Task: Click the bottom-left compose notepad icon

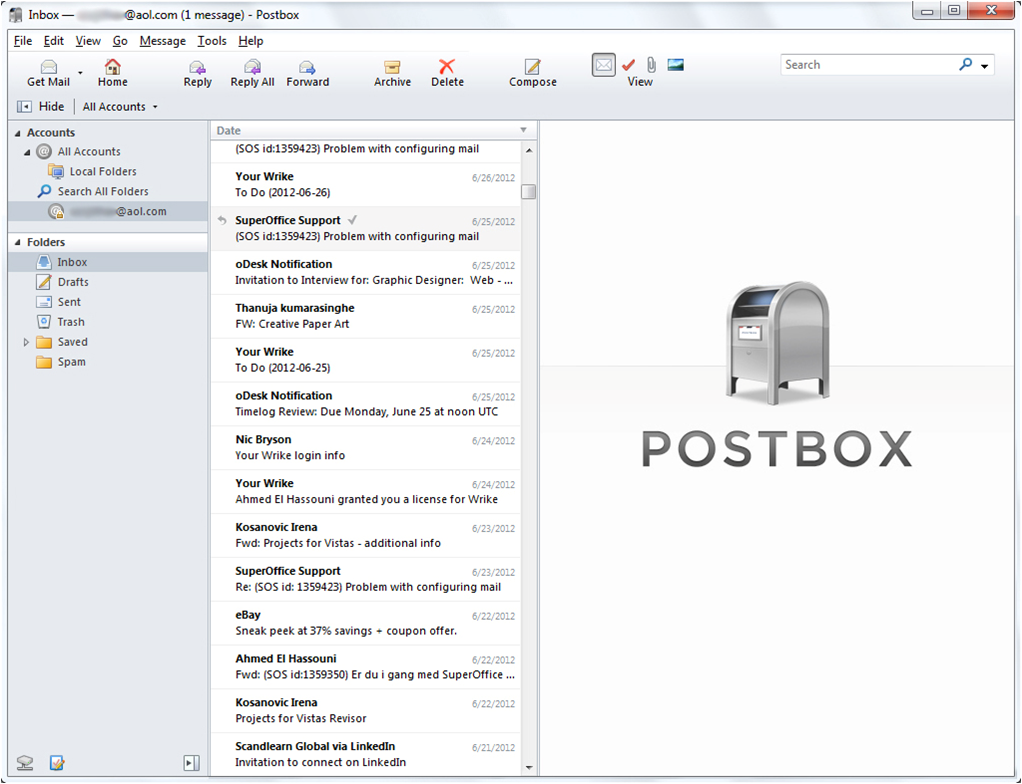Action: (x=57, y=762)
